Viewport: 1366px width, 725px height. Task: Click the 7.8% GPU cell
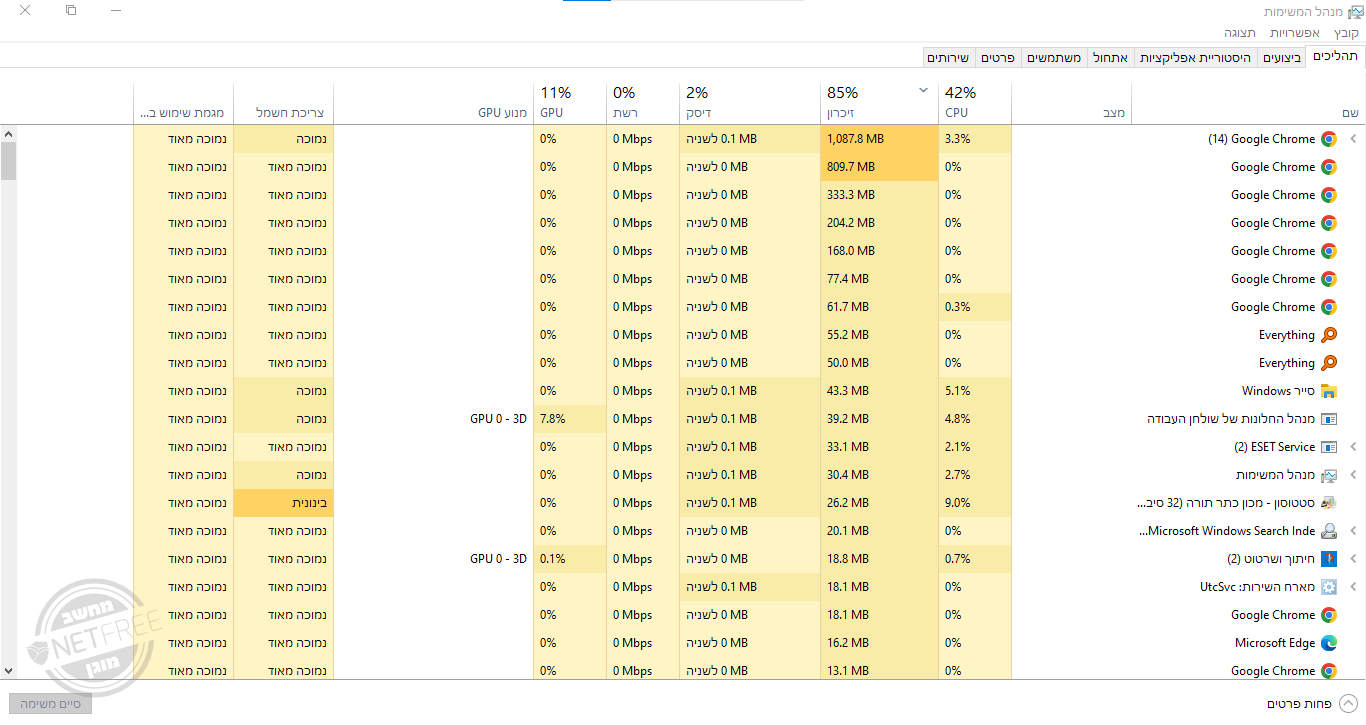tap(570, 419)
